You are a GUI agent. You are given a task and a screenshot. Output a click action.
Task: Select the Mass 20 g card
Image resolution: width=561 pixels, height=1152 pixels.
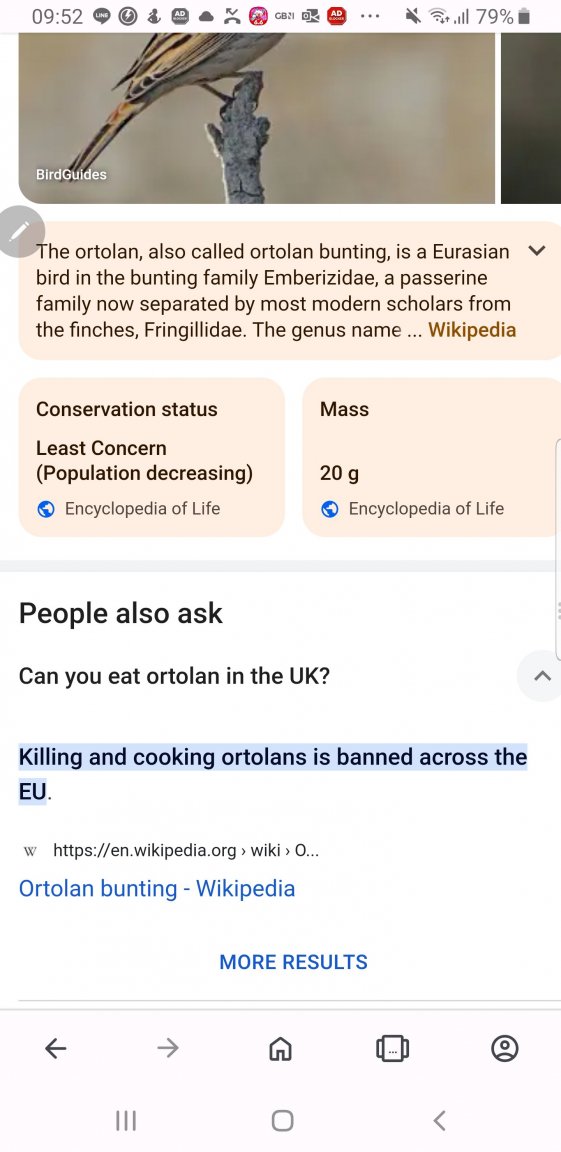[432, 457]
